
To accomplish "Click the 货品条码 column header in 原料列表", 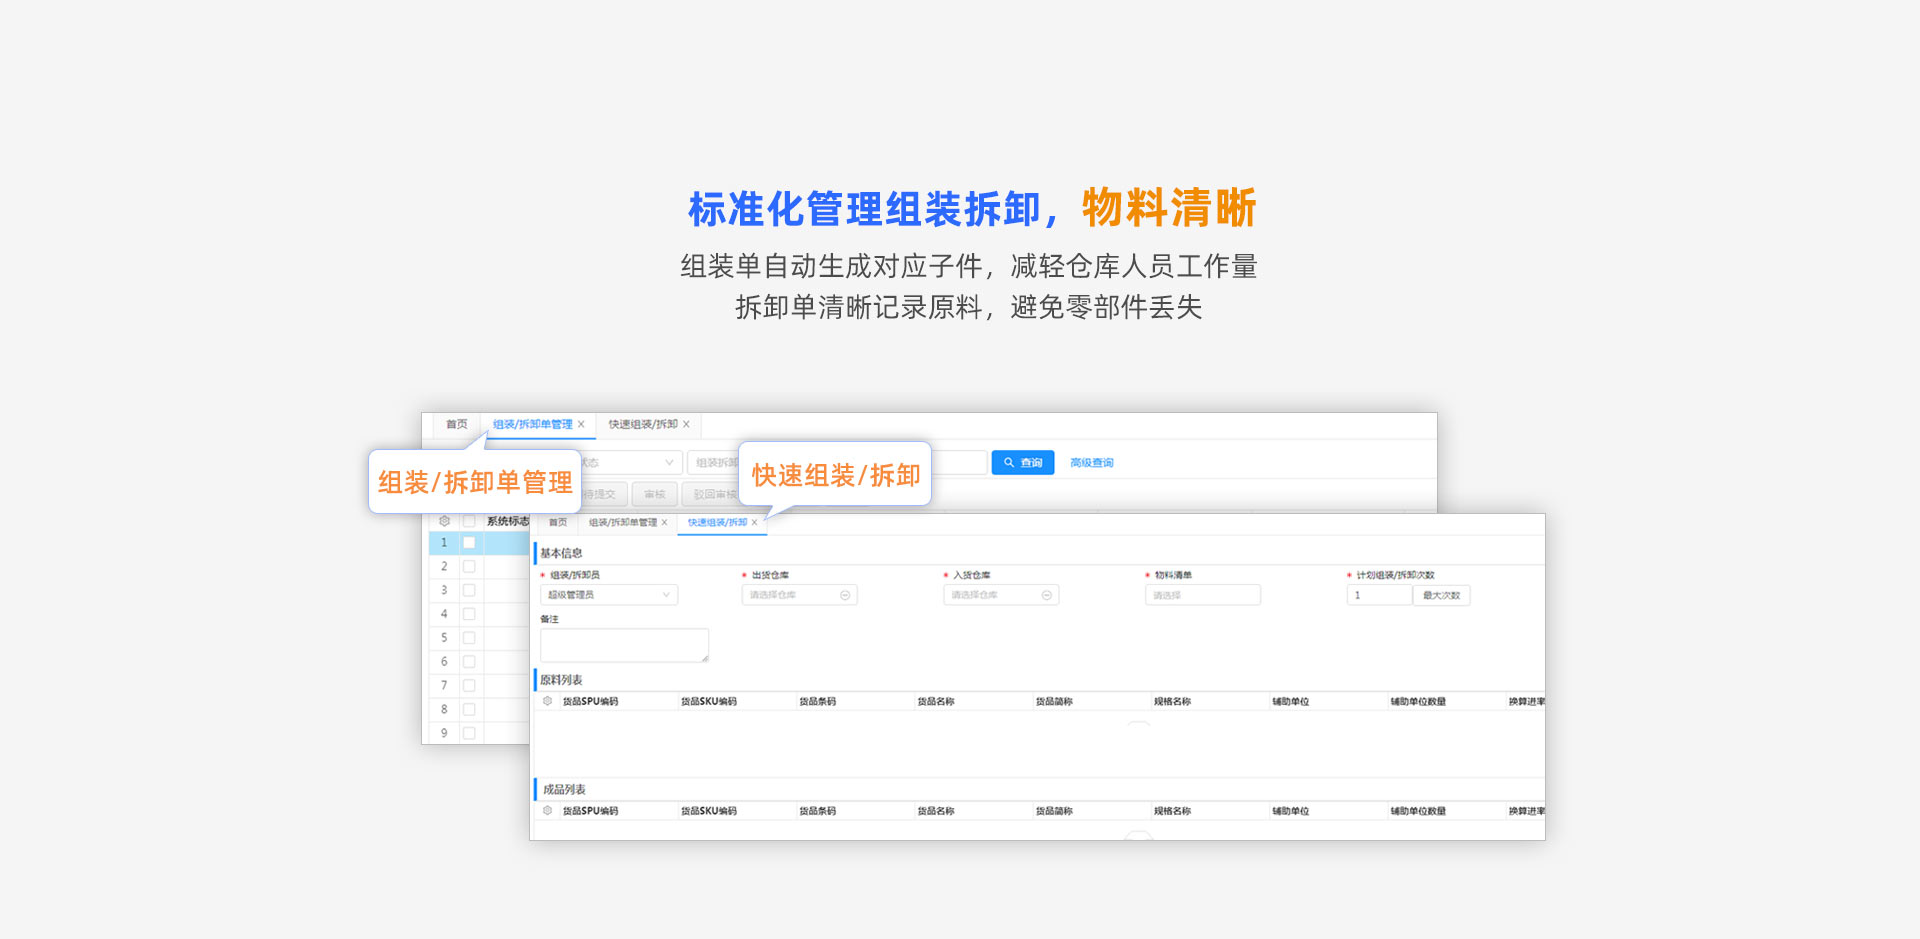I will (x=817, y=701).
